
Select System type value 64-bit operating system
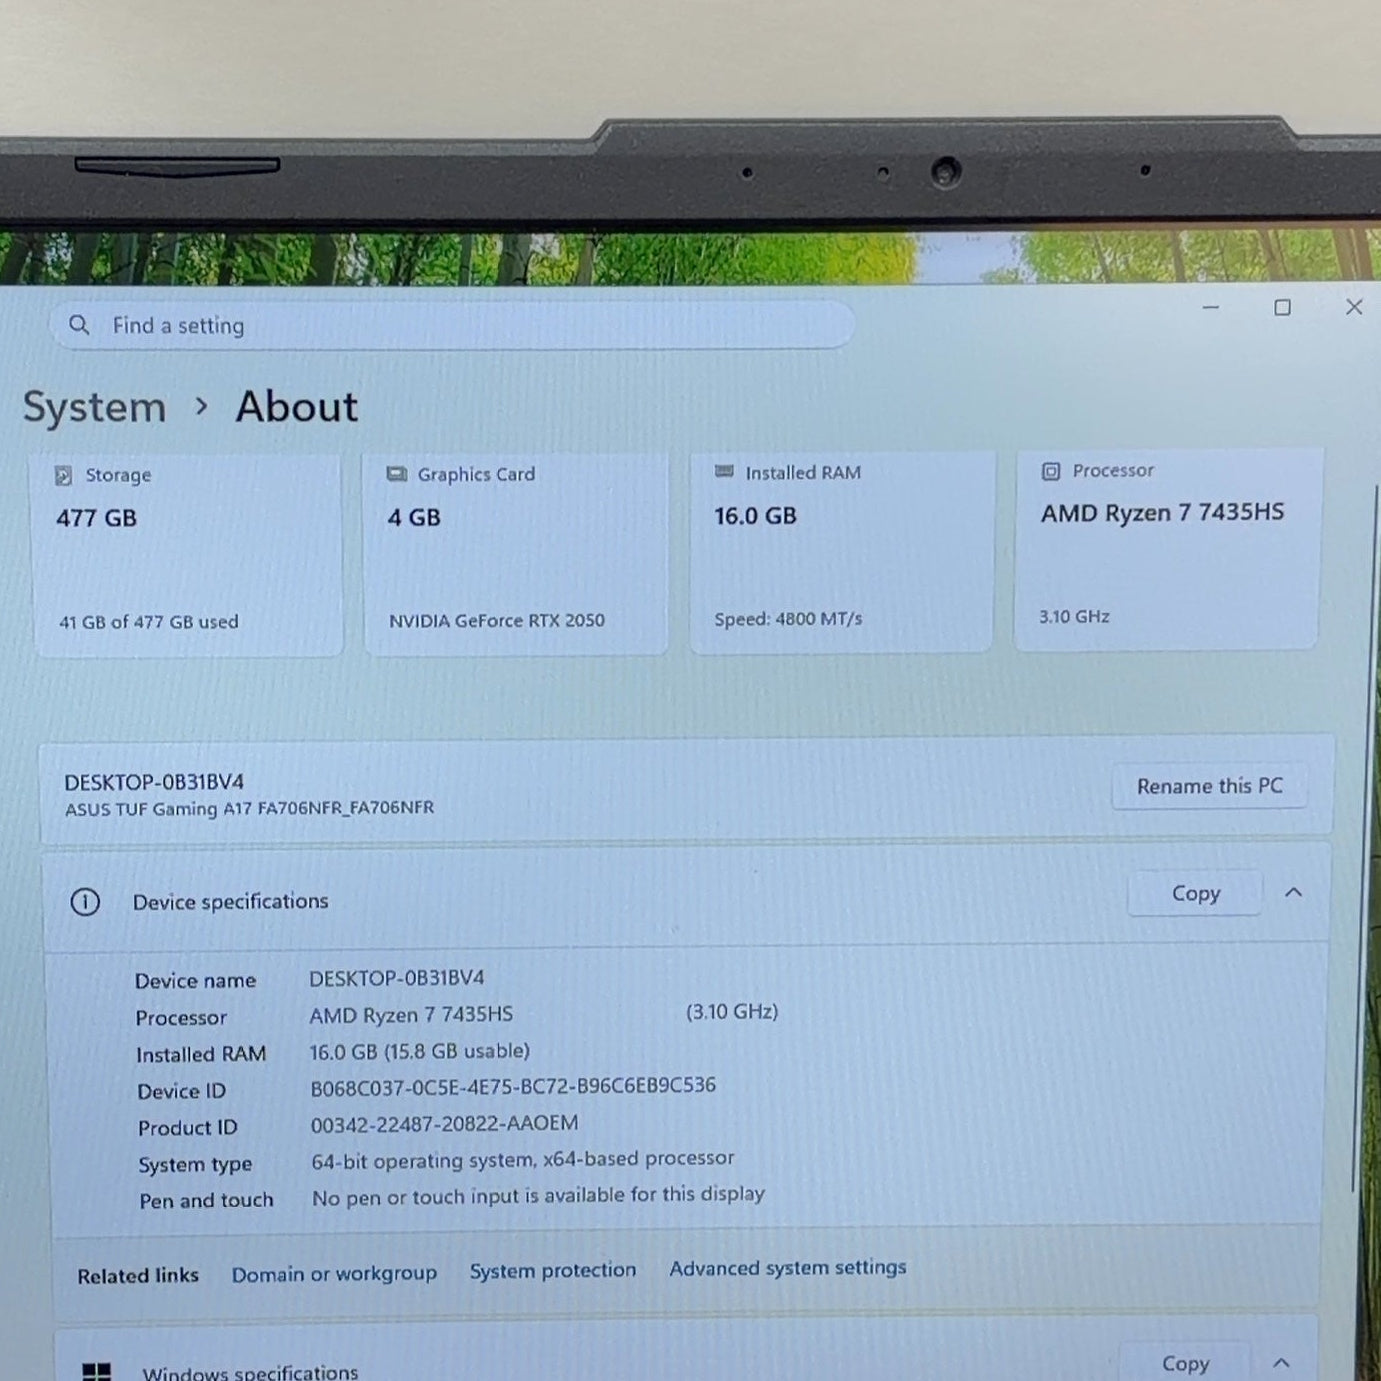pos(523,1159)
